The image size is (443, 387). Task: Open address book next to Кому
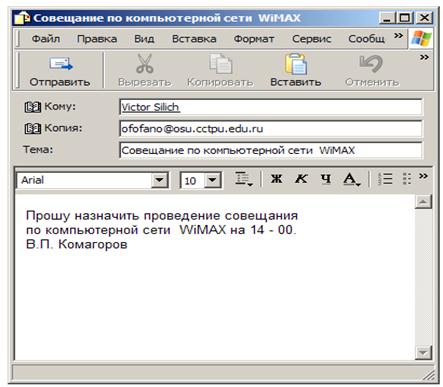pos(32,107)
